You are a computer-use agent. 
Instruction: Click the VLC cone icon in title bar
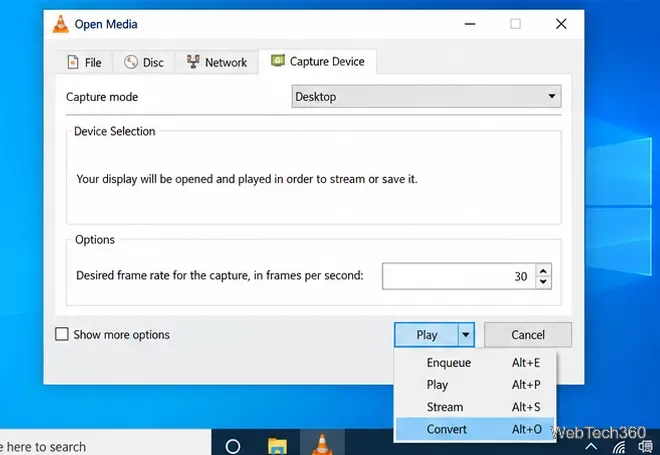(x=61, y=24)
